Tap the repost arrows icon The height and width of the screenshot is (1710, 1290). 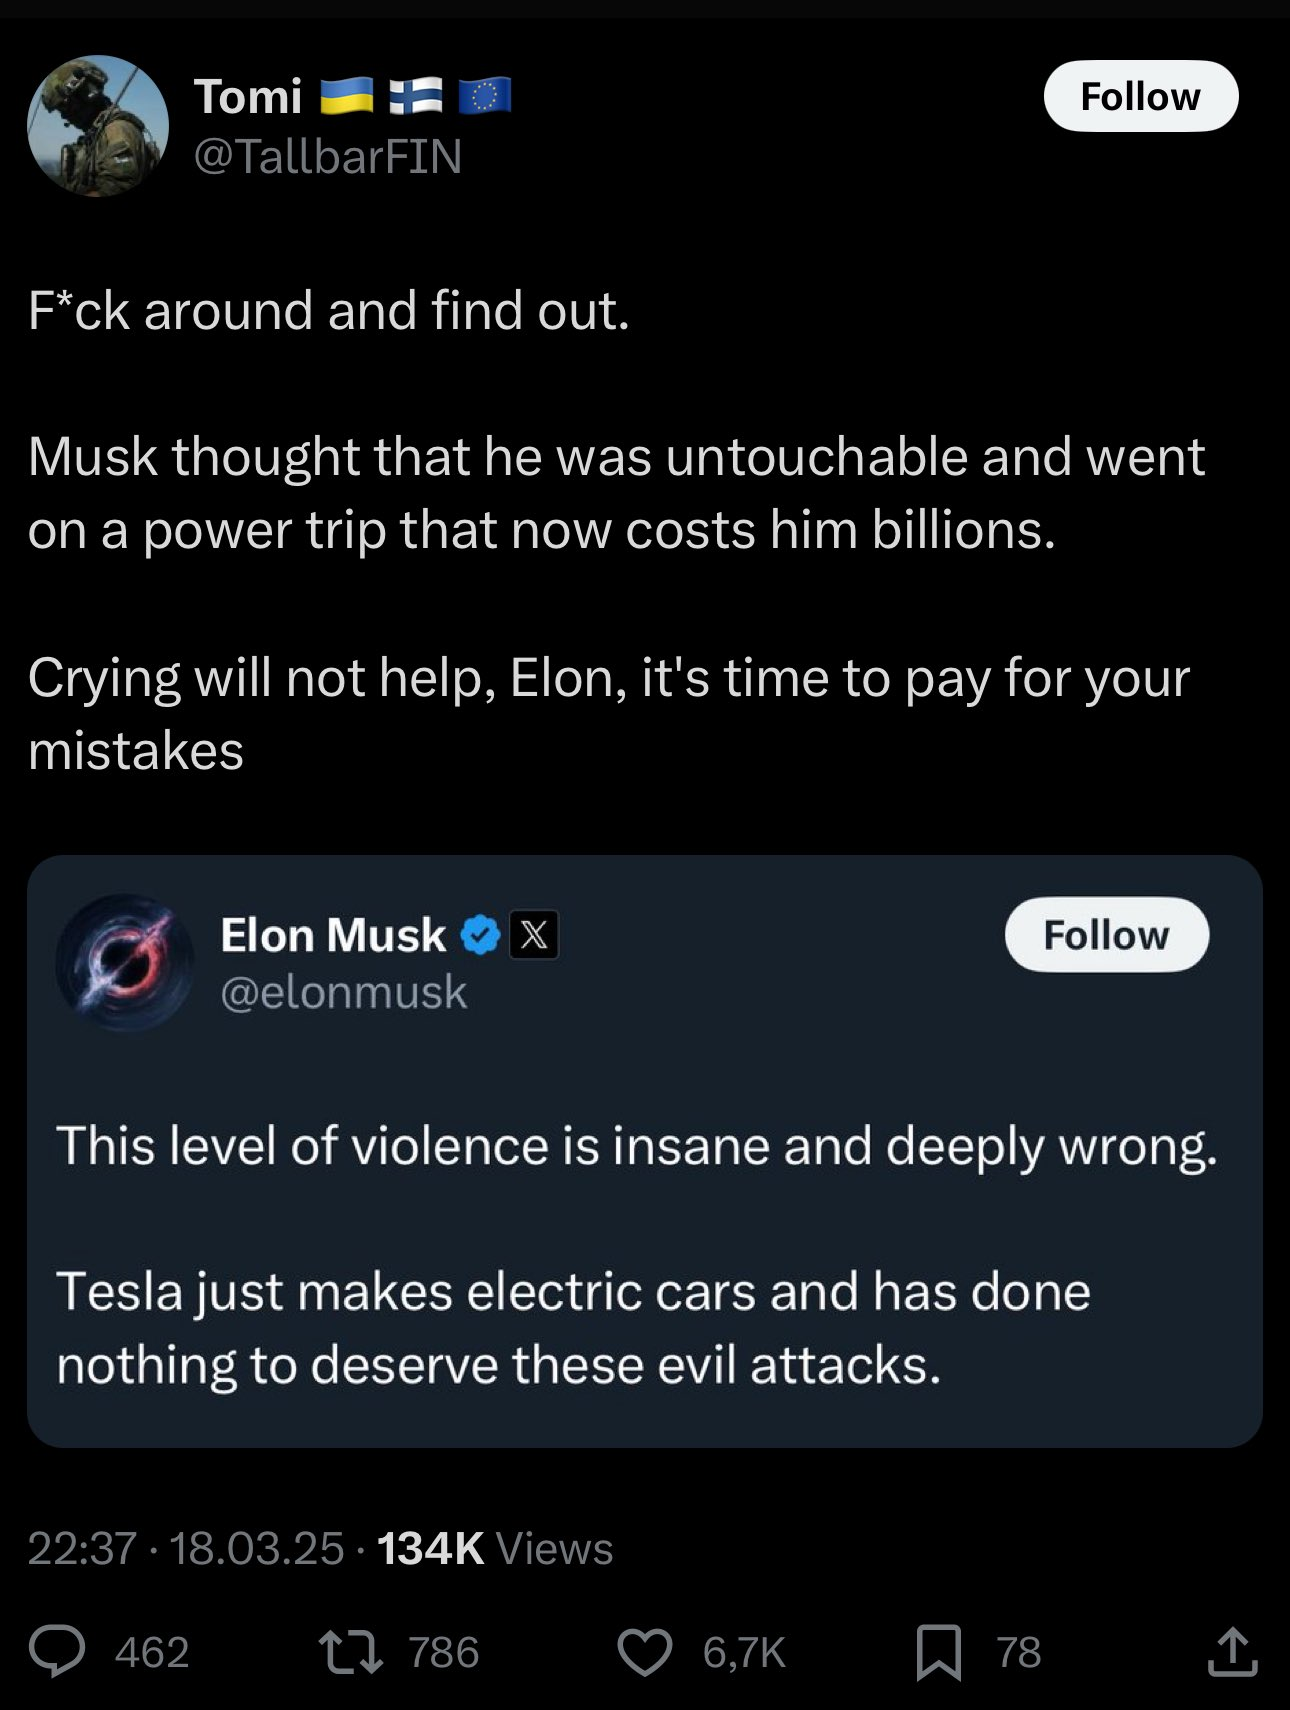click(350, 1651)
